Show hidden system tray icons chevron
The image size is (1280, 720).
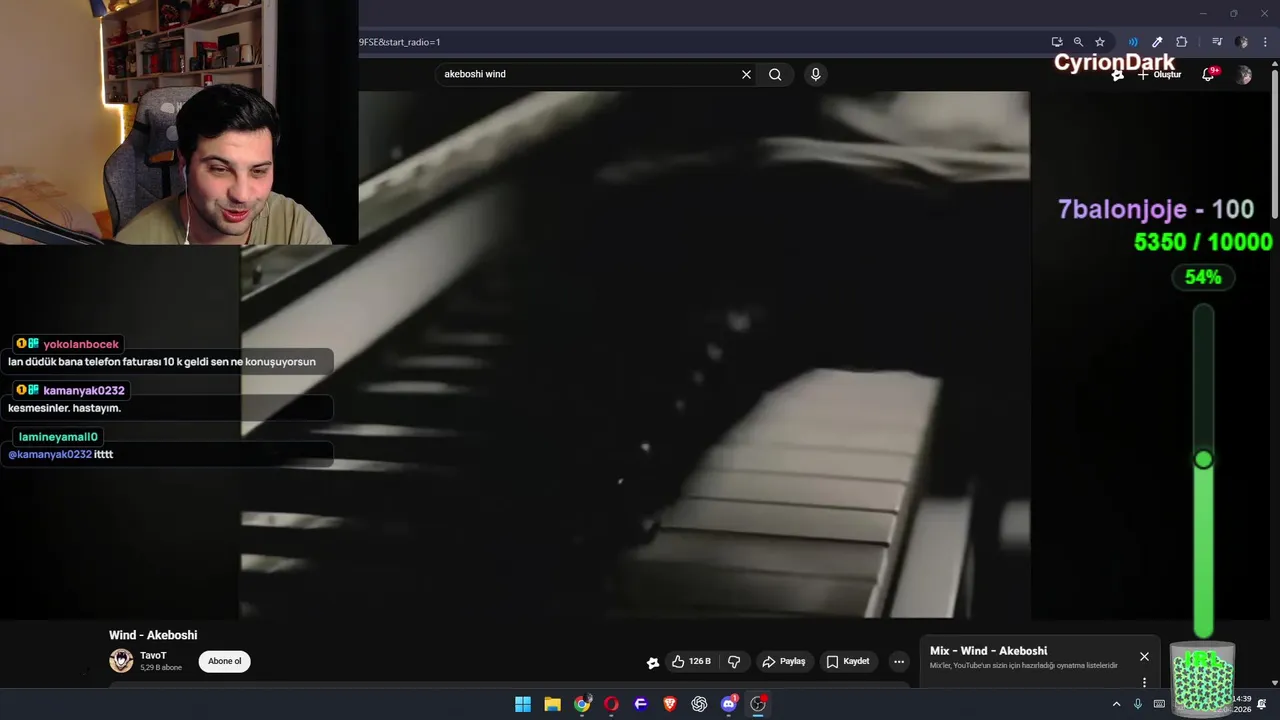[1116, 704]
